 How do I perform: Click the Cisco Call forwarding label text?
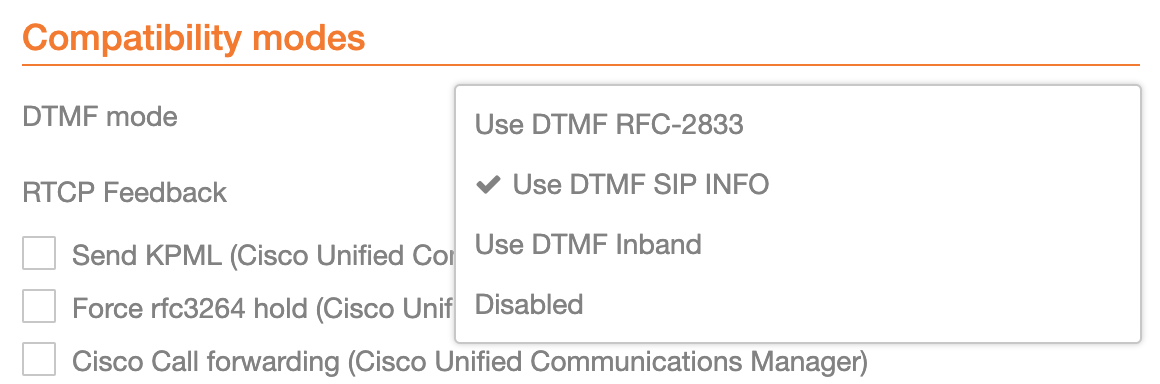(x=469, y=362)
